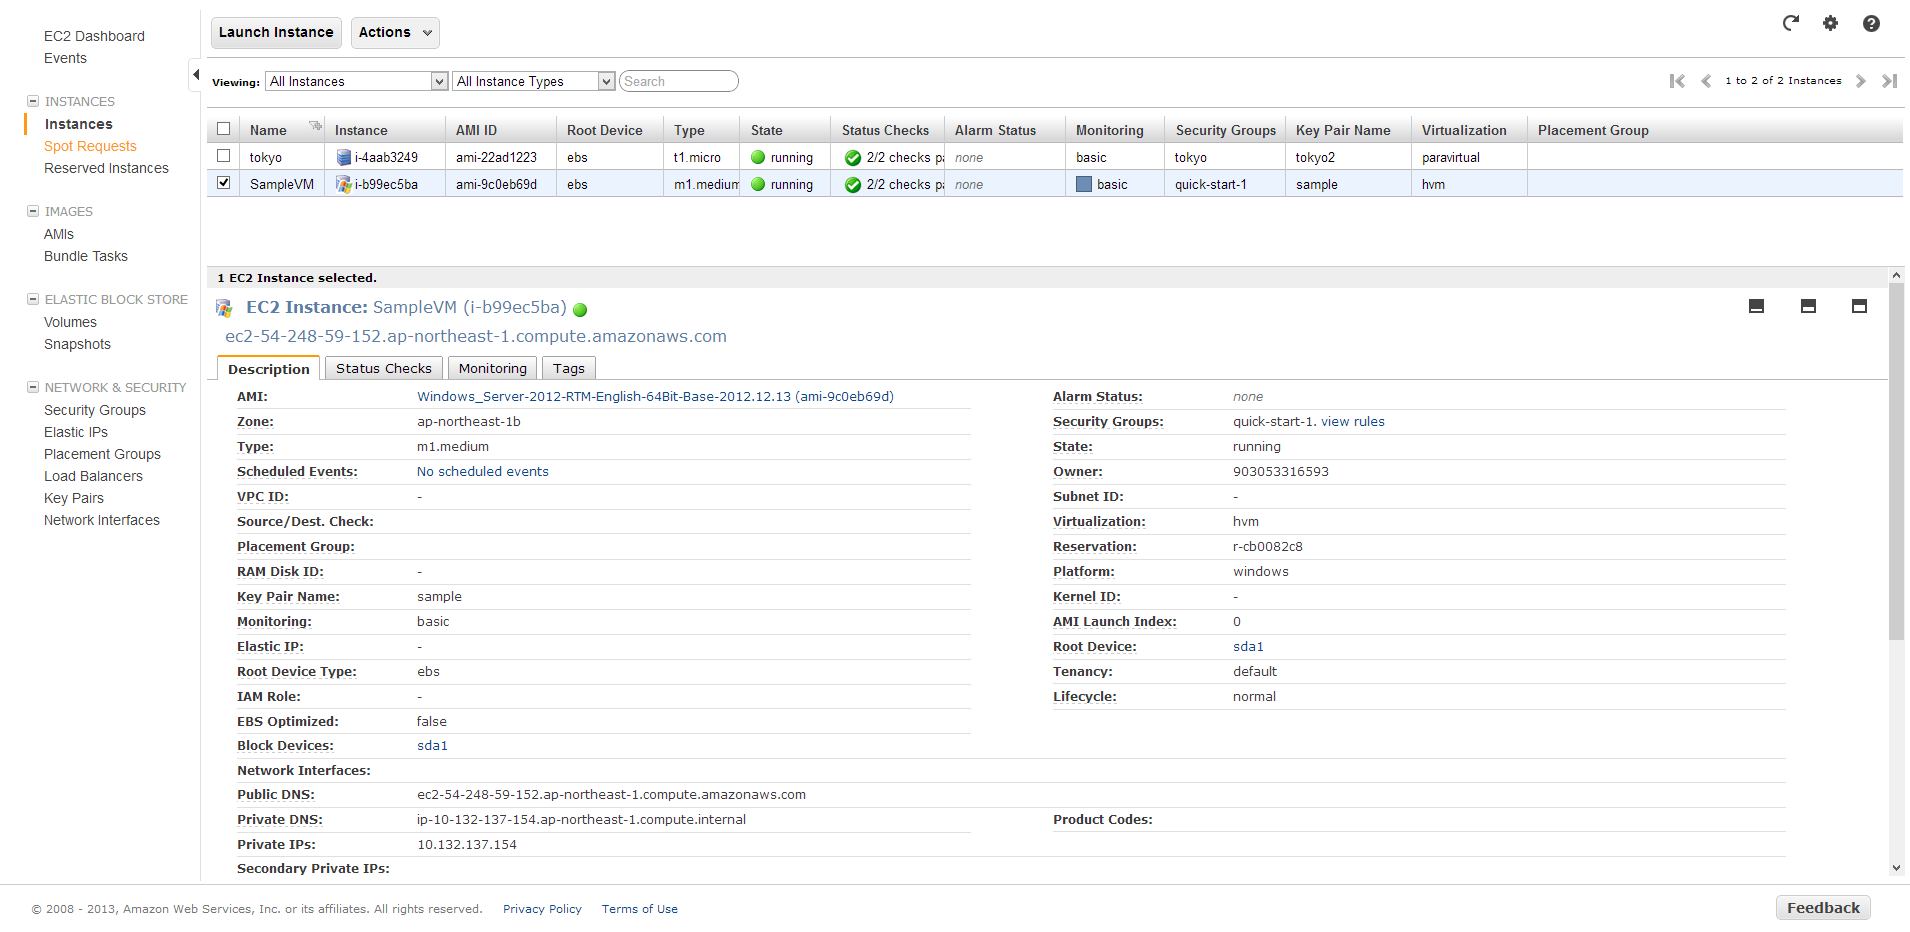Screen dimensions: 1910x932
Task: Open Elastic IPs in sidebar
Action: tap(76, 432)
